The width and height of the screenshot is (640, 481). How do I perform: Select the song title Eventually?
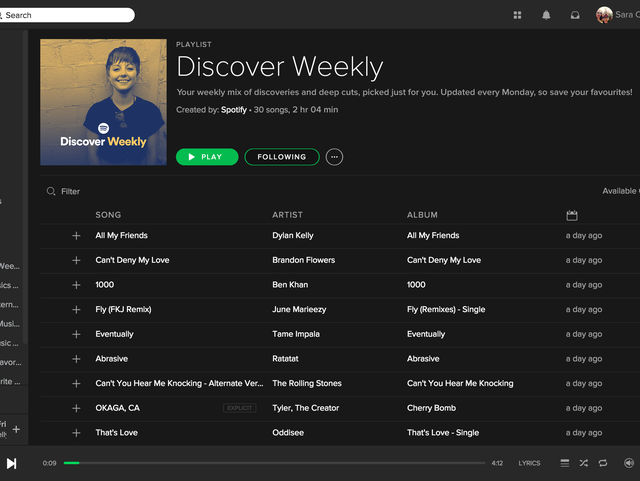coord(114,334)
